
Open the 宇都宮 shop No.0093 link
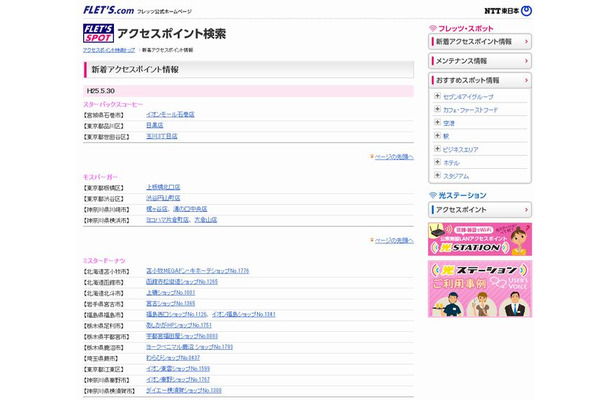[182, 336]
